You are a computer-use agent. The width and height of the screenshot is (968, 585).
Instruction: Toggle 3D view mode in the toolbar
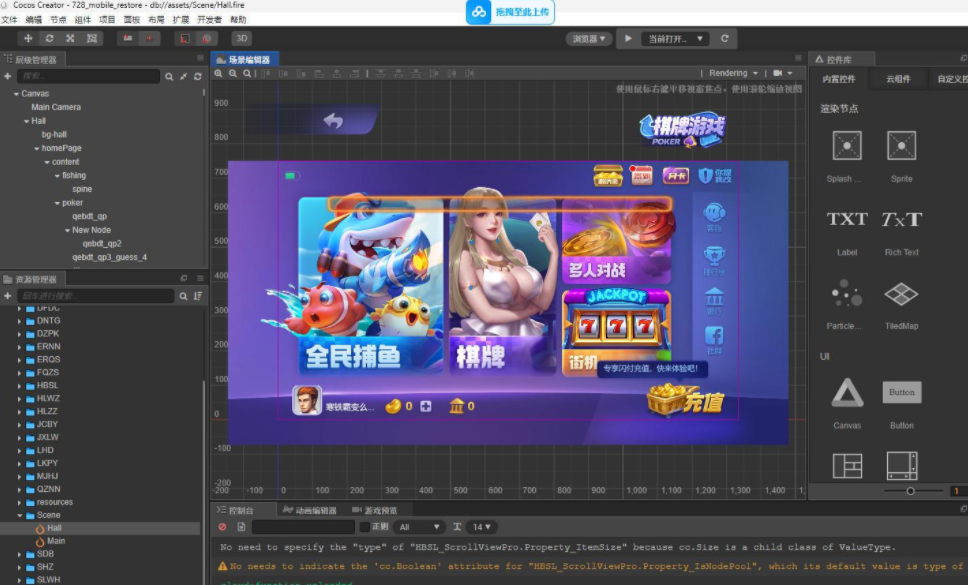point(242,39)
